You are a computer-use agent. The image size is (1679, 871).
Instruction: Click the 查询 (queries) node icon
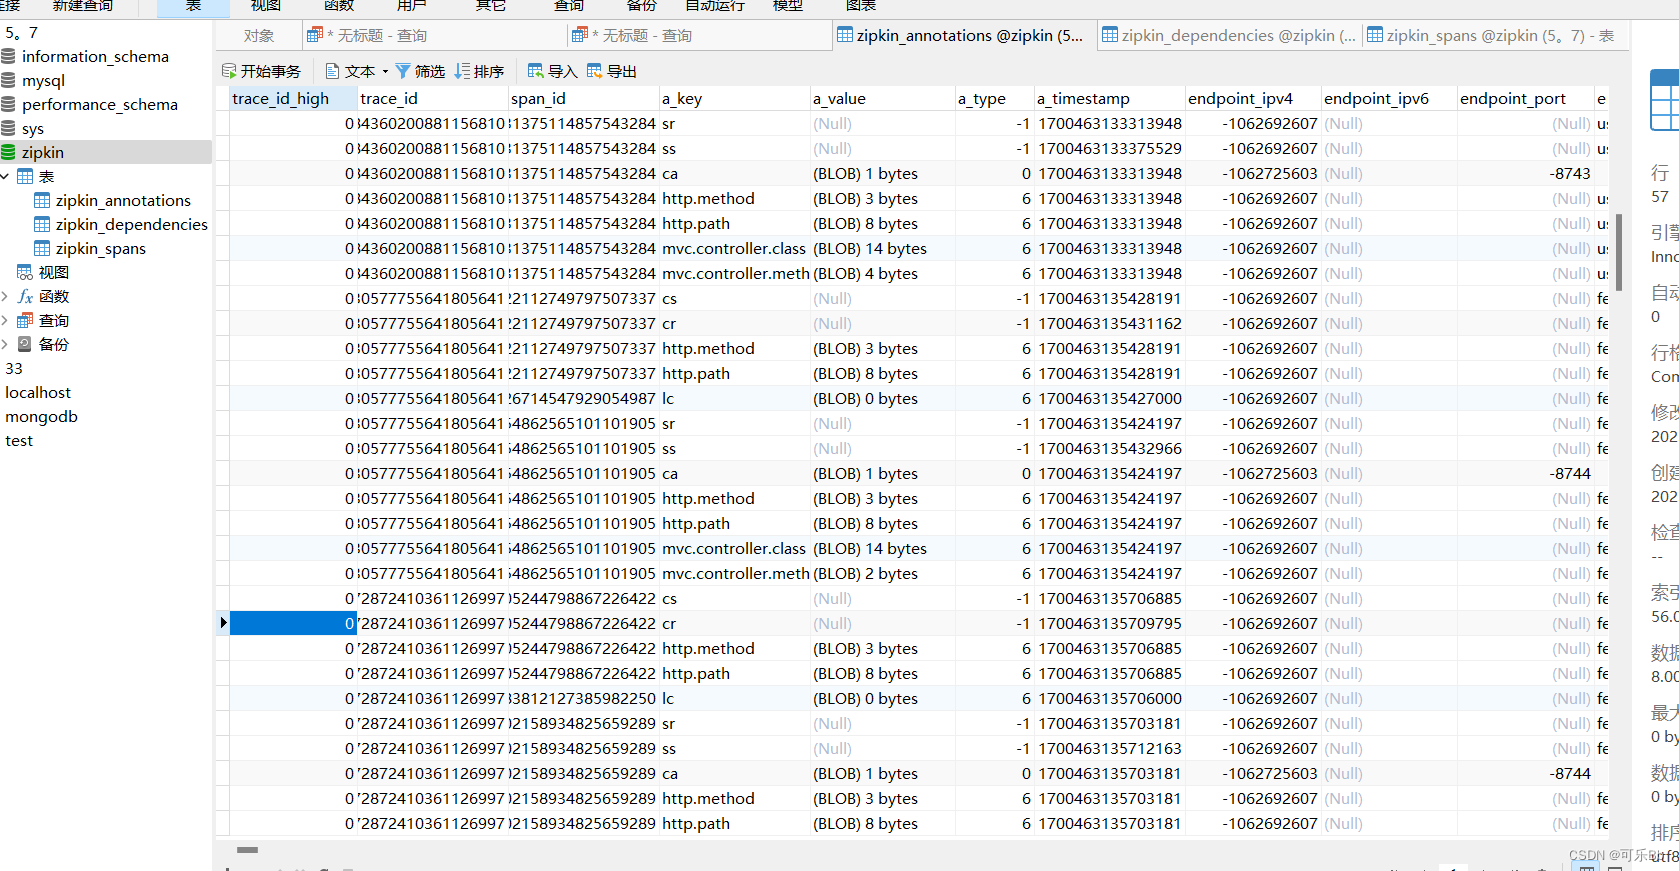click(x=25, y=321)
